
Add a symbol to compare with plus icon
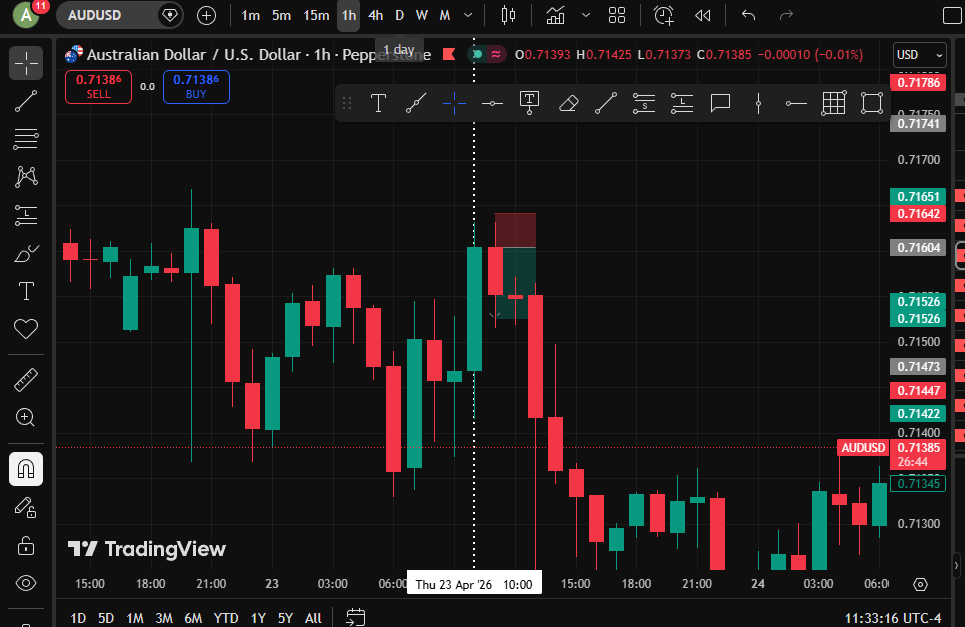click(206, 15)
